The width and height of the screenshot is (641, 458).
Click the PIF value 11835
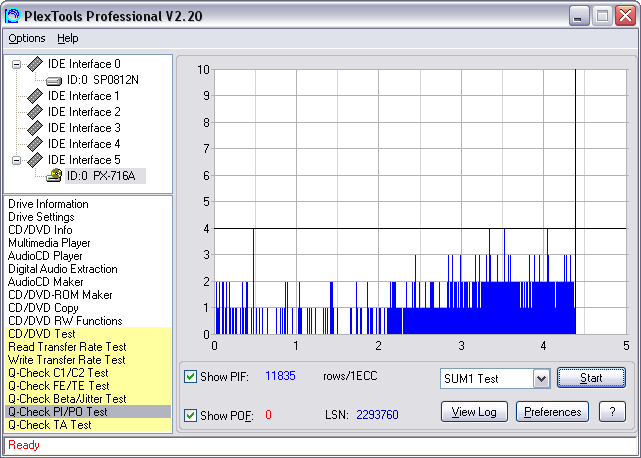(x=280, y=376)
